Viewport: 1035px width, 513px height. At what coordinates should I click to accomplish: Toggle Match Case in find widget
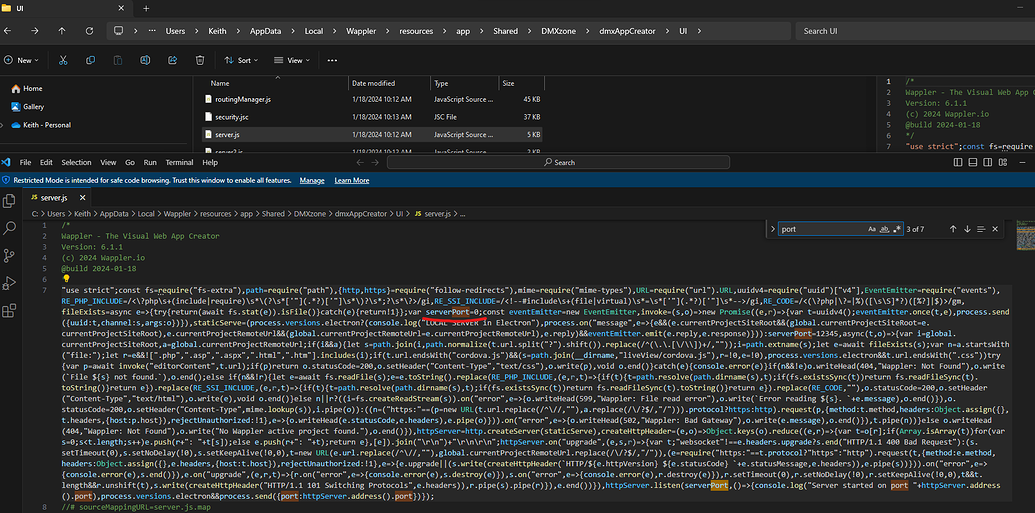872,229
